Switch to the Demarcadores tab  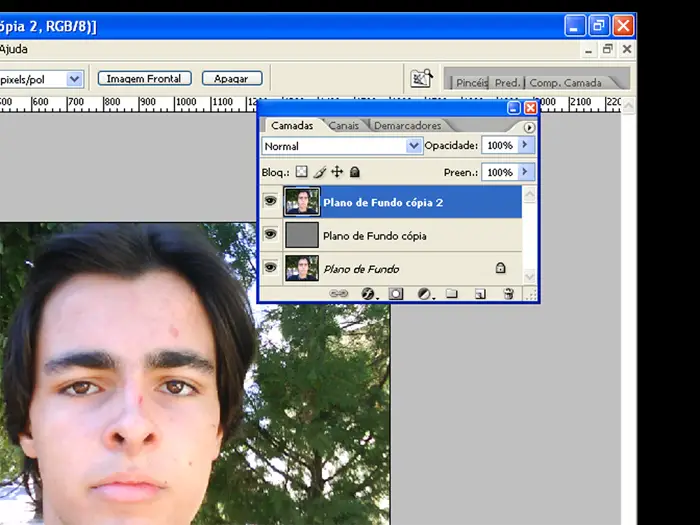407,126
